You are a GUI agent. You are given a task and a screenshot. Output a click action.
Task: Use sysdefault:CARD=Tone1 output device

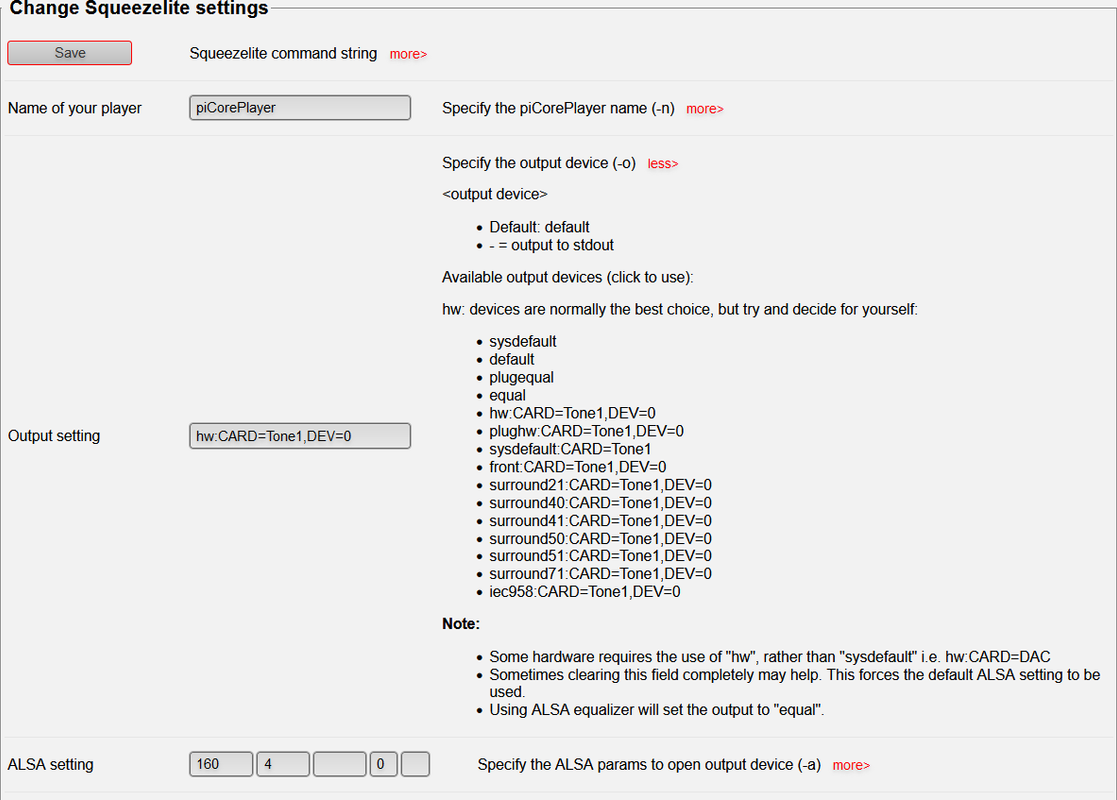tap(570, 449)
